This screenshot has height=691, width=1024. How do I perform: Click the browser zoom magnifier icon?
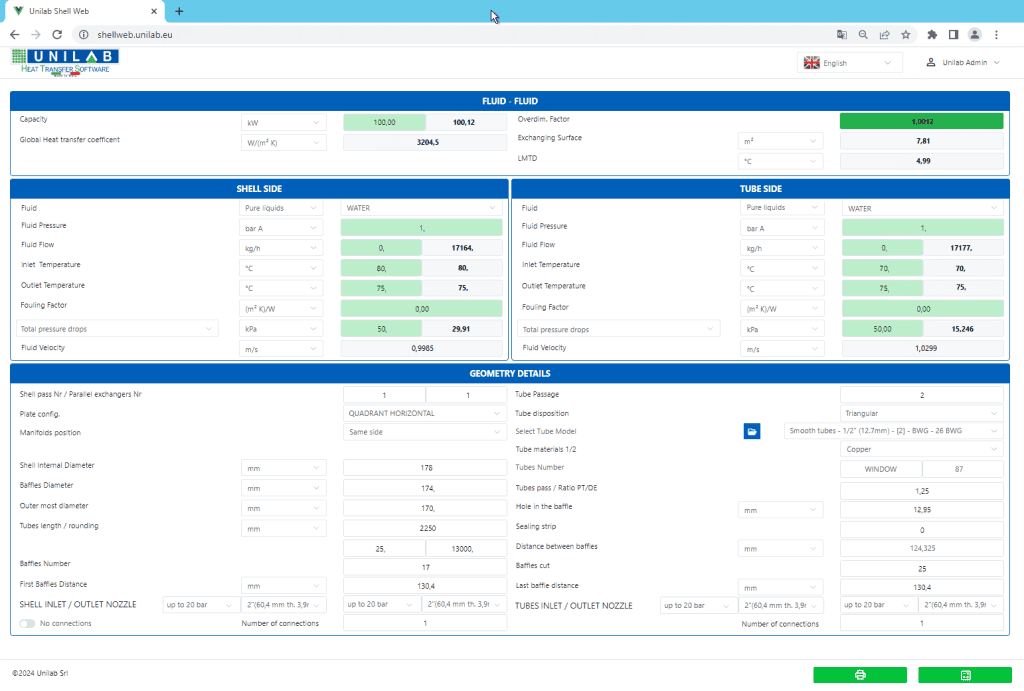(x=863, y=34)
